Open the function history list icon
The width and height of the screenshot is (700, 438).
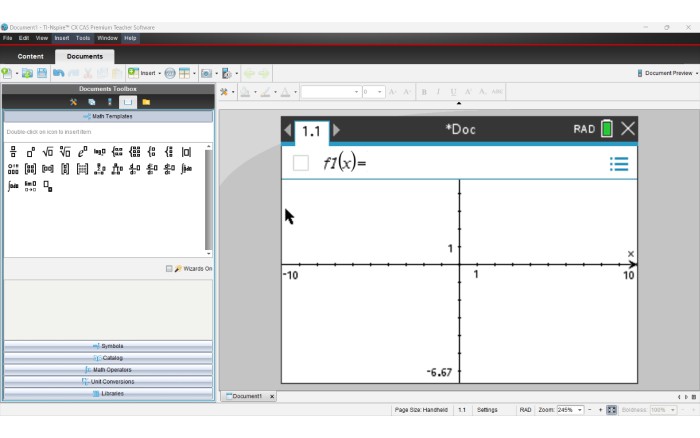click(x=619, y=164)
